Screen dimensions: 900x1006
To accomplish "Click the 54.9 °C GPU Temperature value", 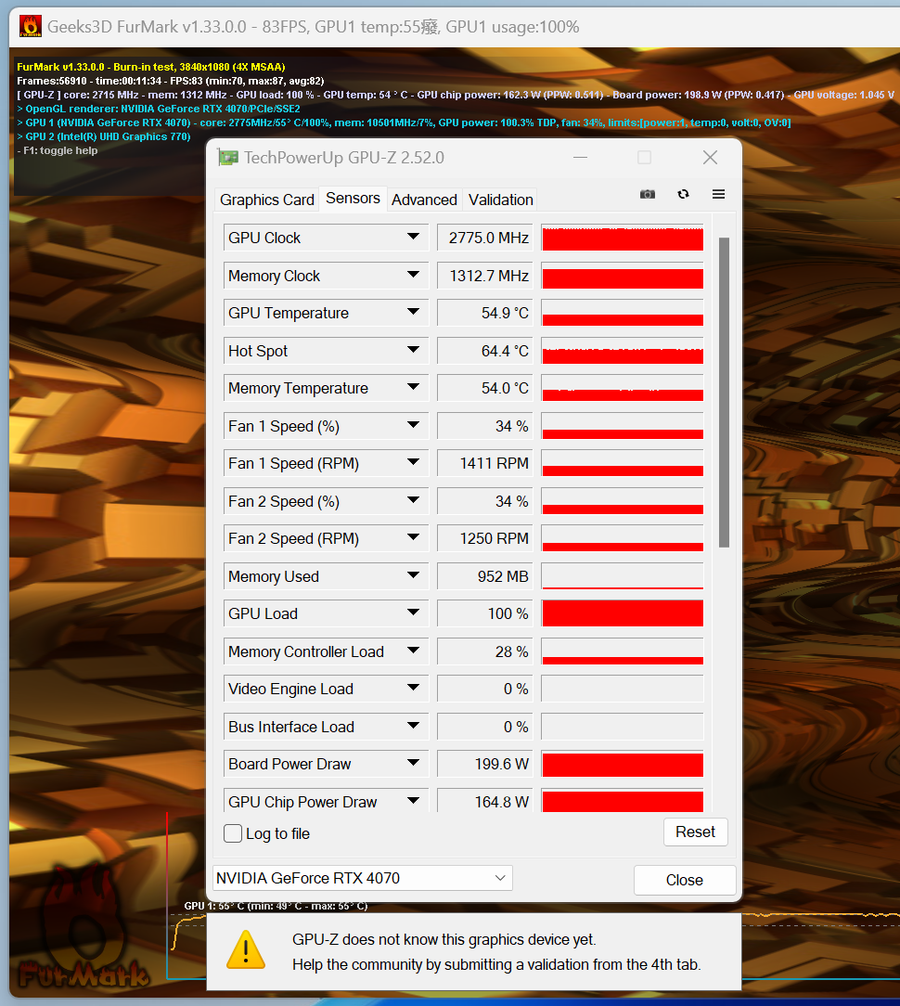I will (486, 313).
